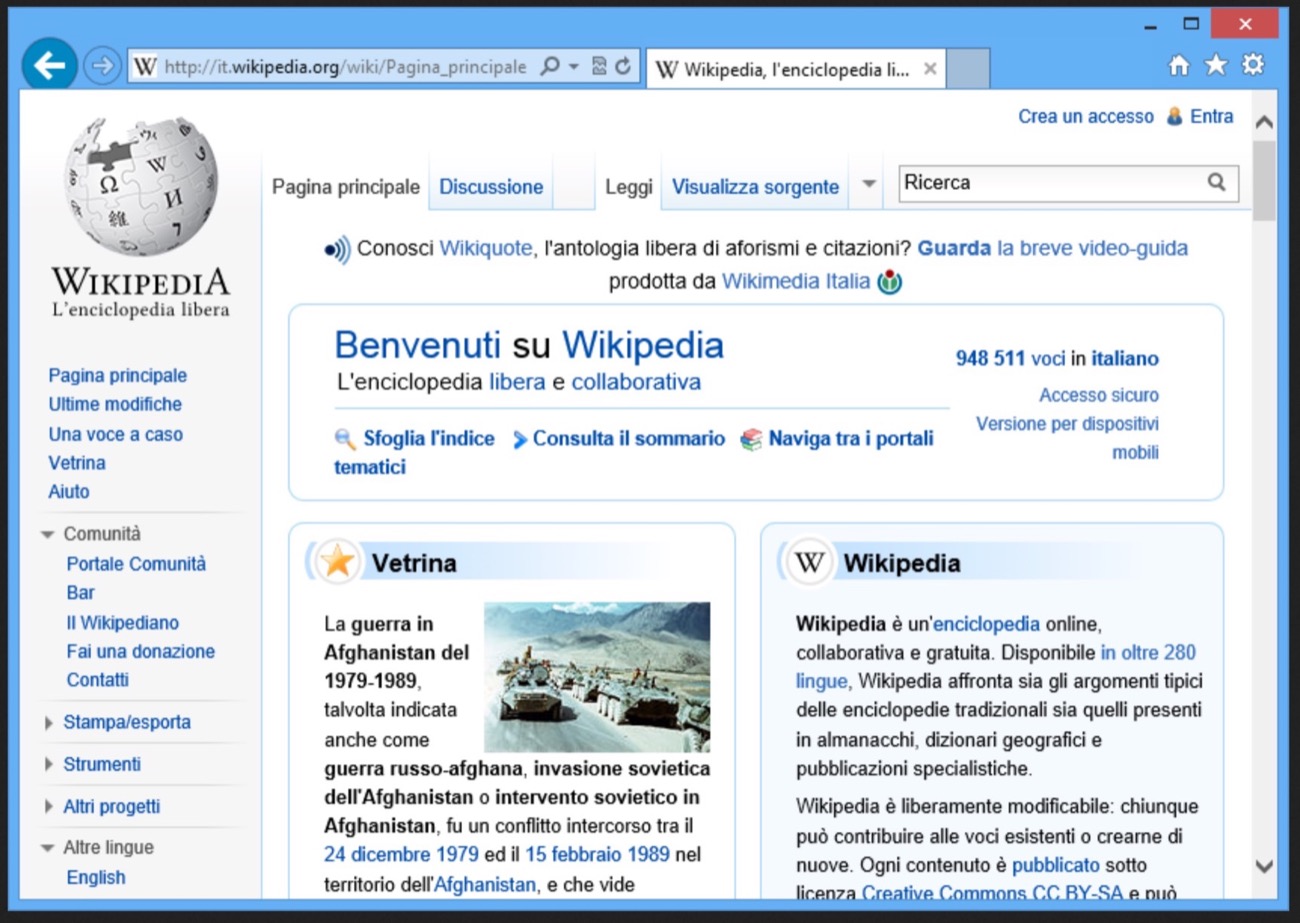Open Favorites with the star icon

pos(1216,65)
